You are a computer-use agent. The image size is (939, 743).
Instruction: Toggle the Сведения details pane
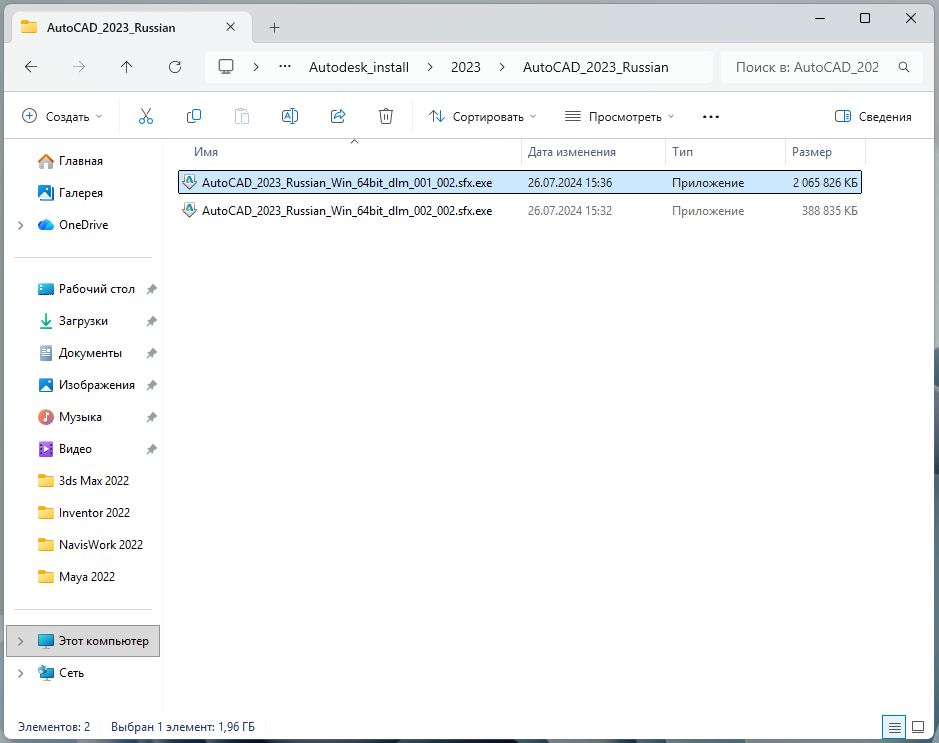[x=873, y=116]
